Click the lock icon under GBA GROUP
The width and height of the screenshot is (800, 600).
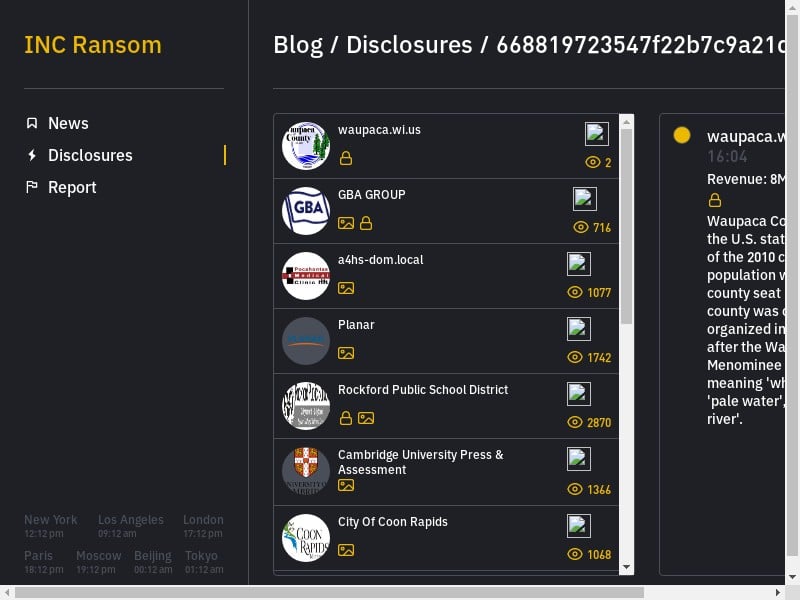coord(366,223)
